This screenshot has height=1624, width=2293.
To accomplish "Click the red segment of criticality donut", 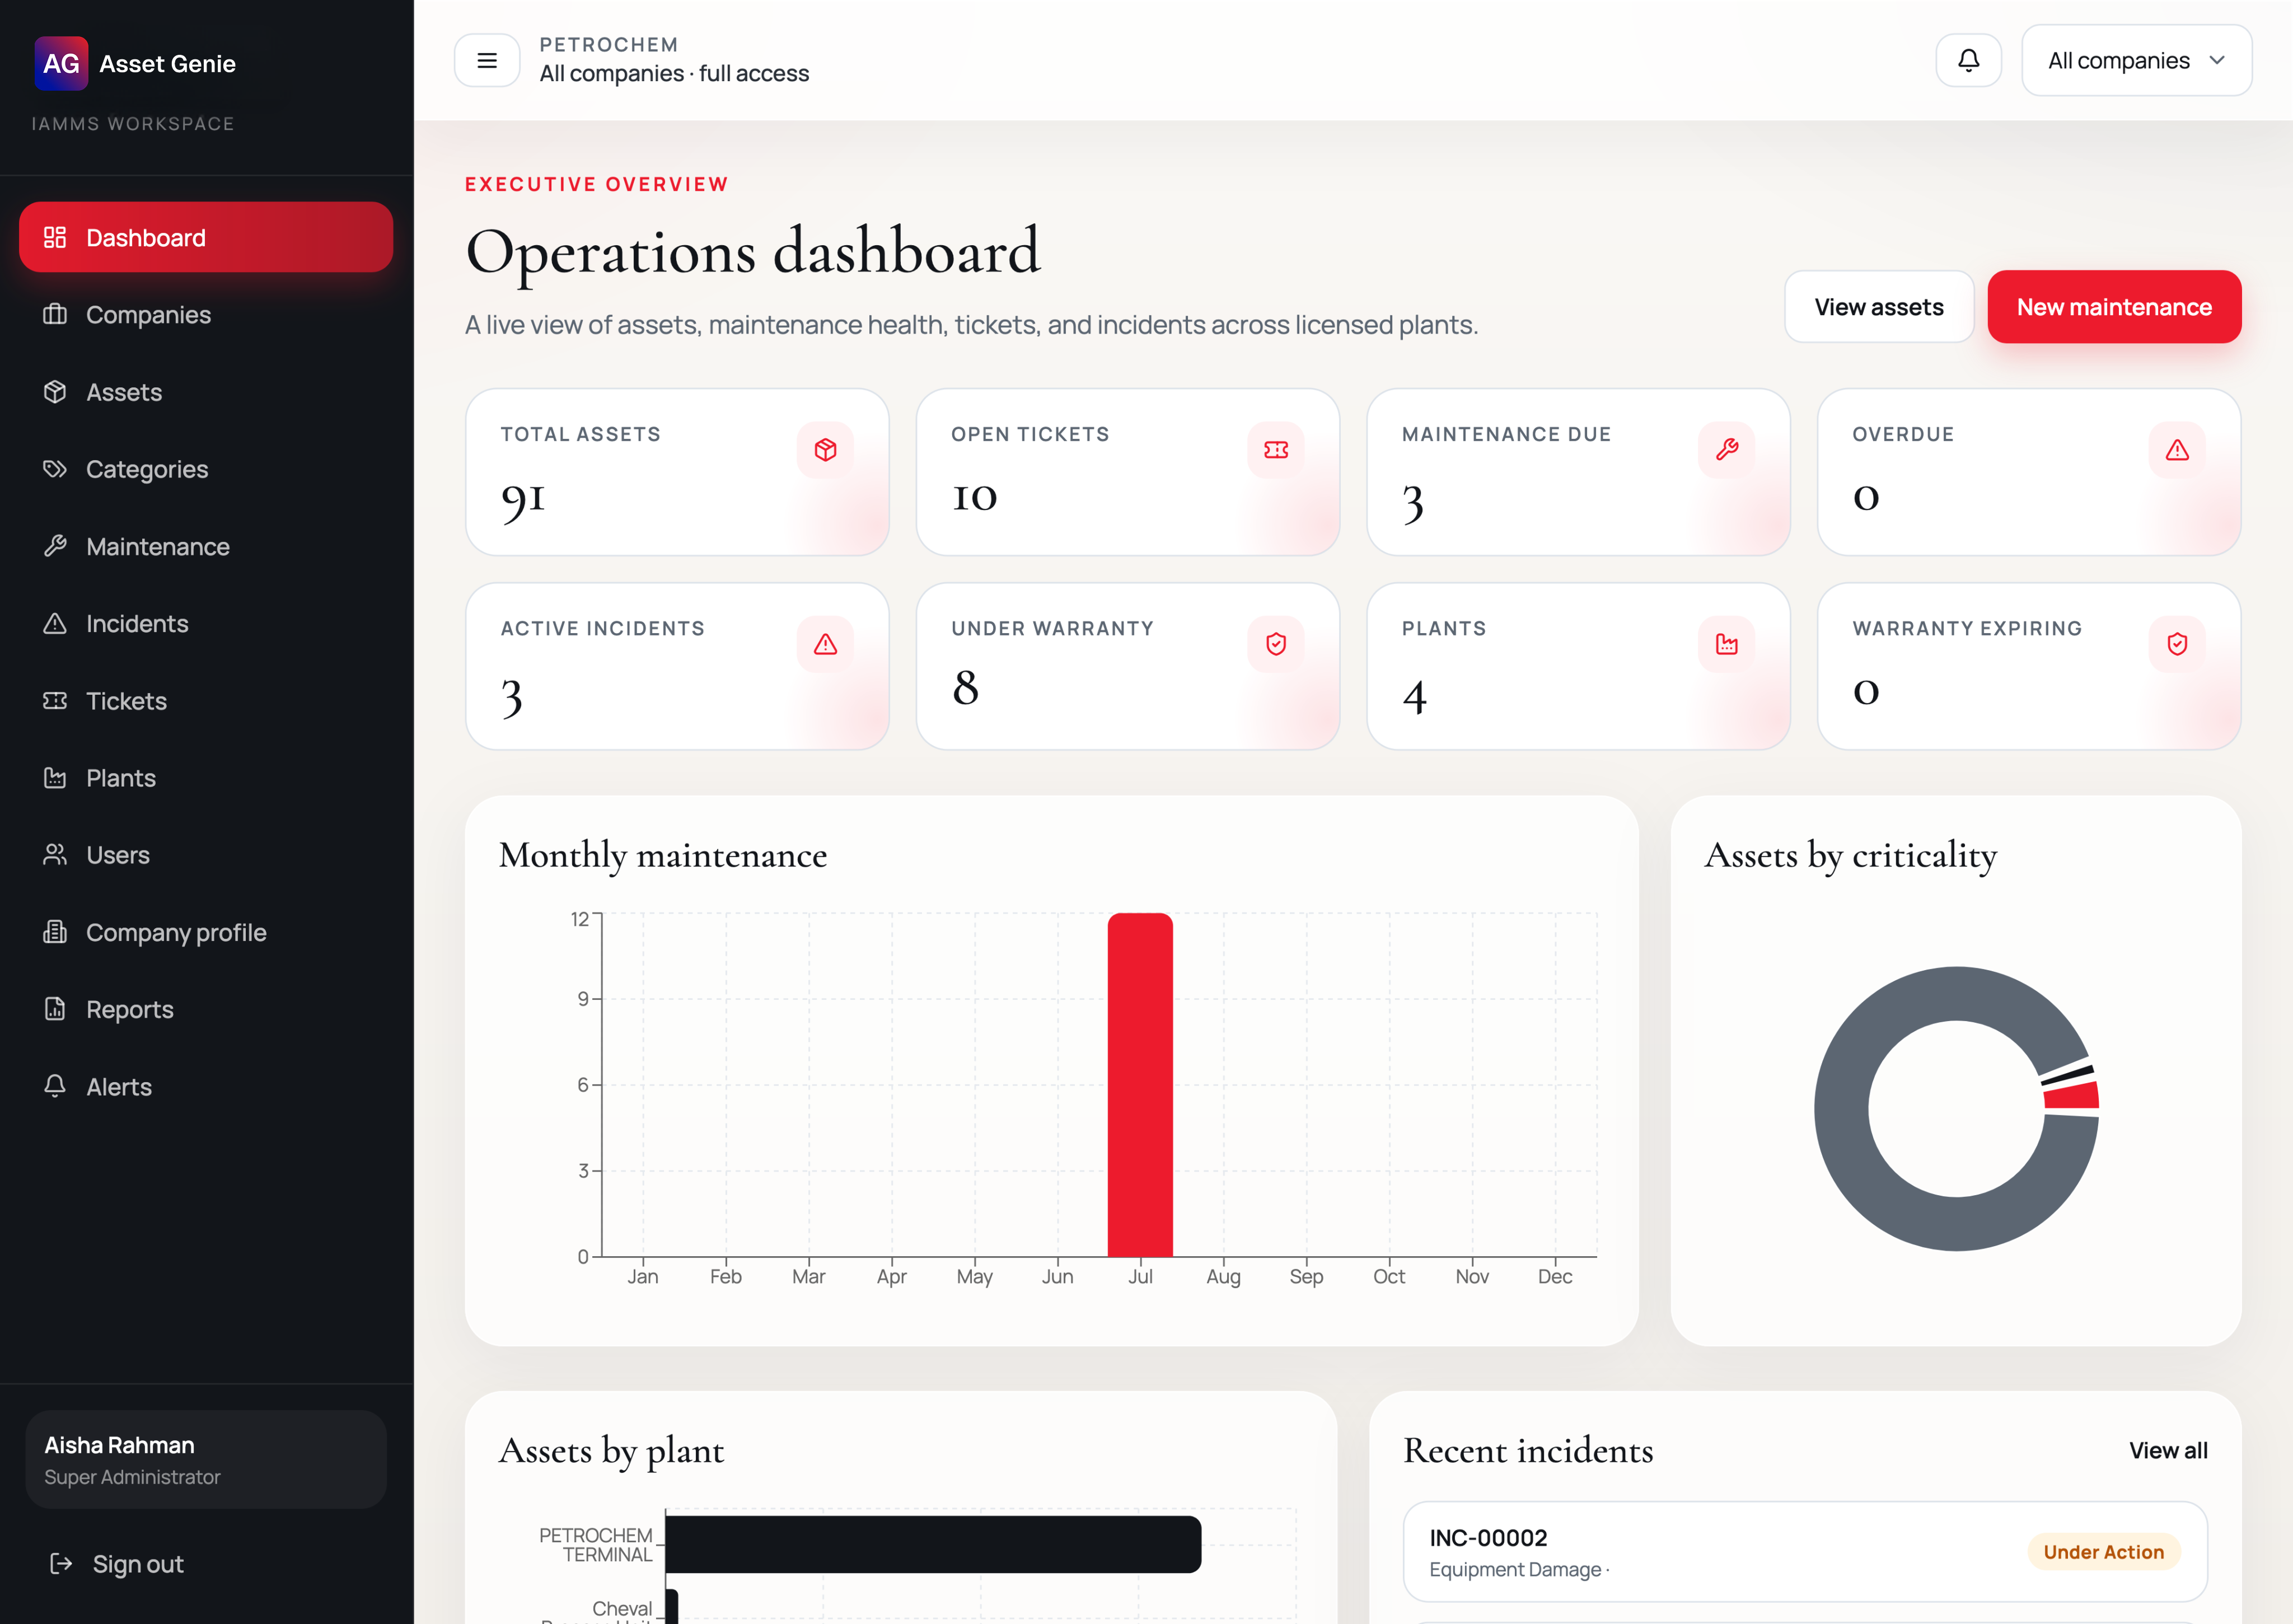I will [2071, 1096].
